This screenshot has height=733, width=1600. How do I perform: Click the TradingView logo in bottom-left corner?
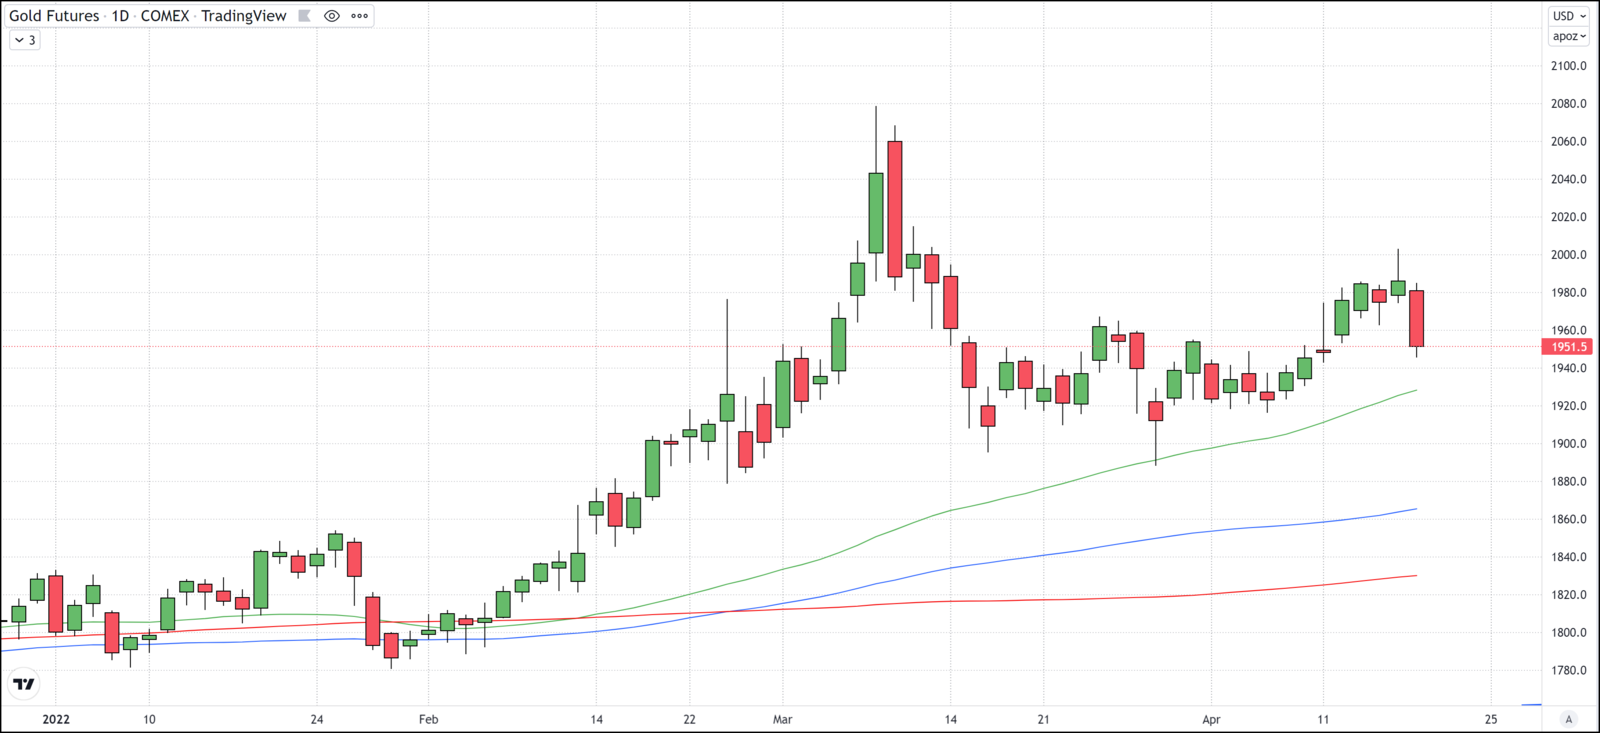24,684
